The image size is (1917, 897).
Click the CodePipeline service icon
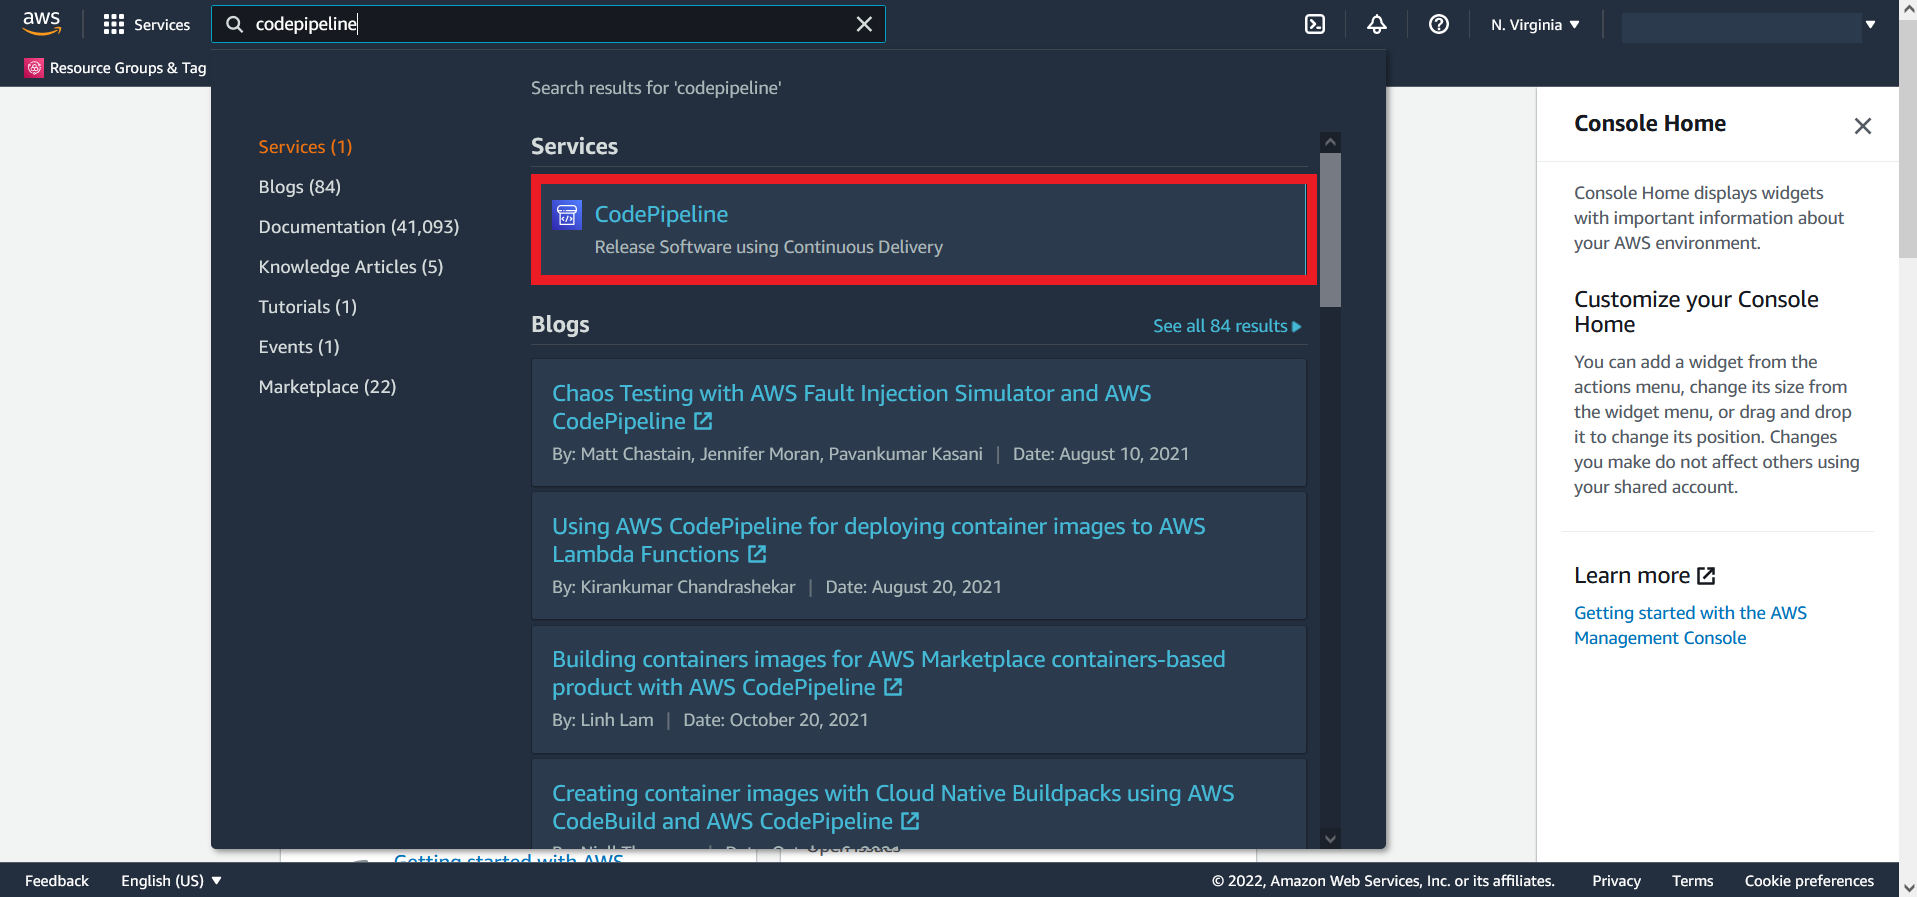[567, 214]
